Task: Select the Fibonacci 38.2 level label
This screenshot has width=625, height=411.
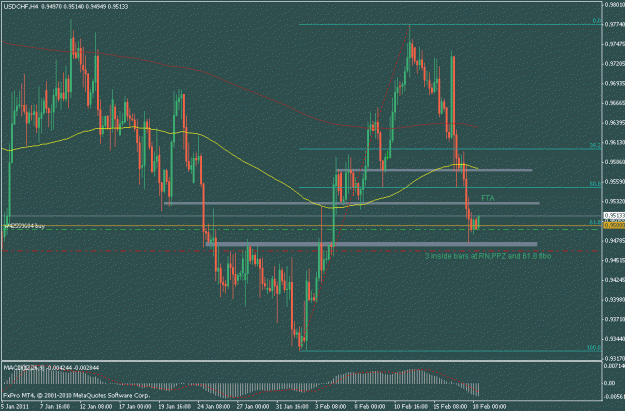Action: pyautogui.click(x=595, y=146)
